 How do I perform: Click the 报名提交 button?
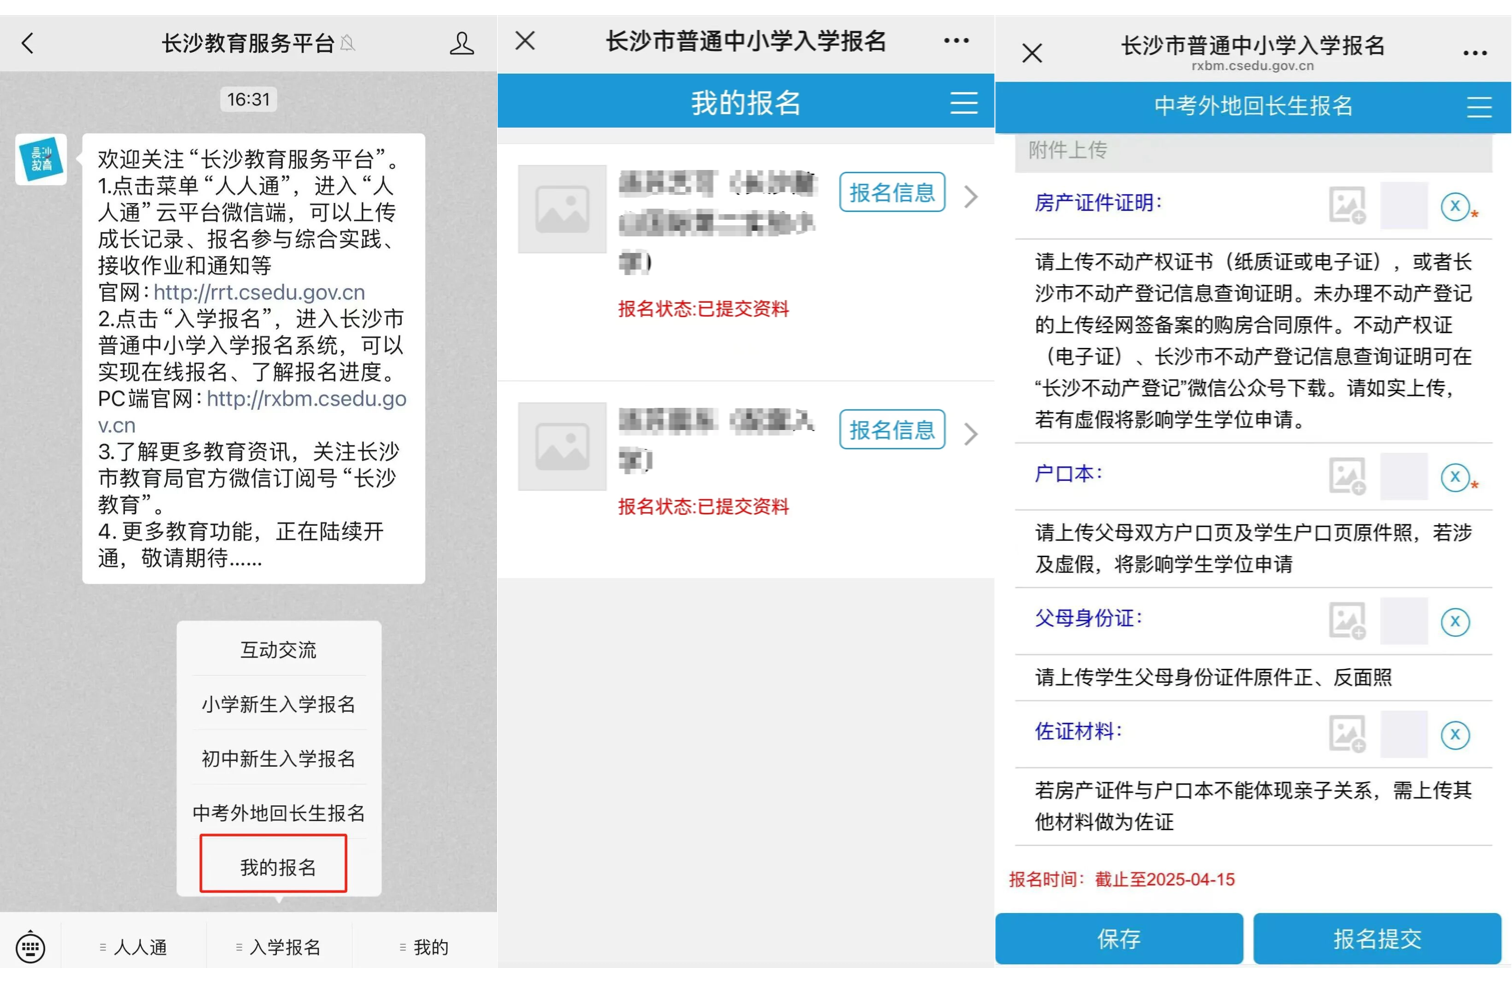pos(1376,938)
